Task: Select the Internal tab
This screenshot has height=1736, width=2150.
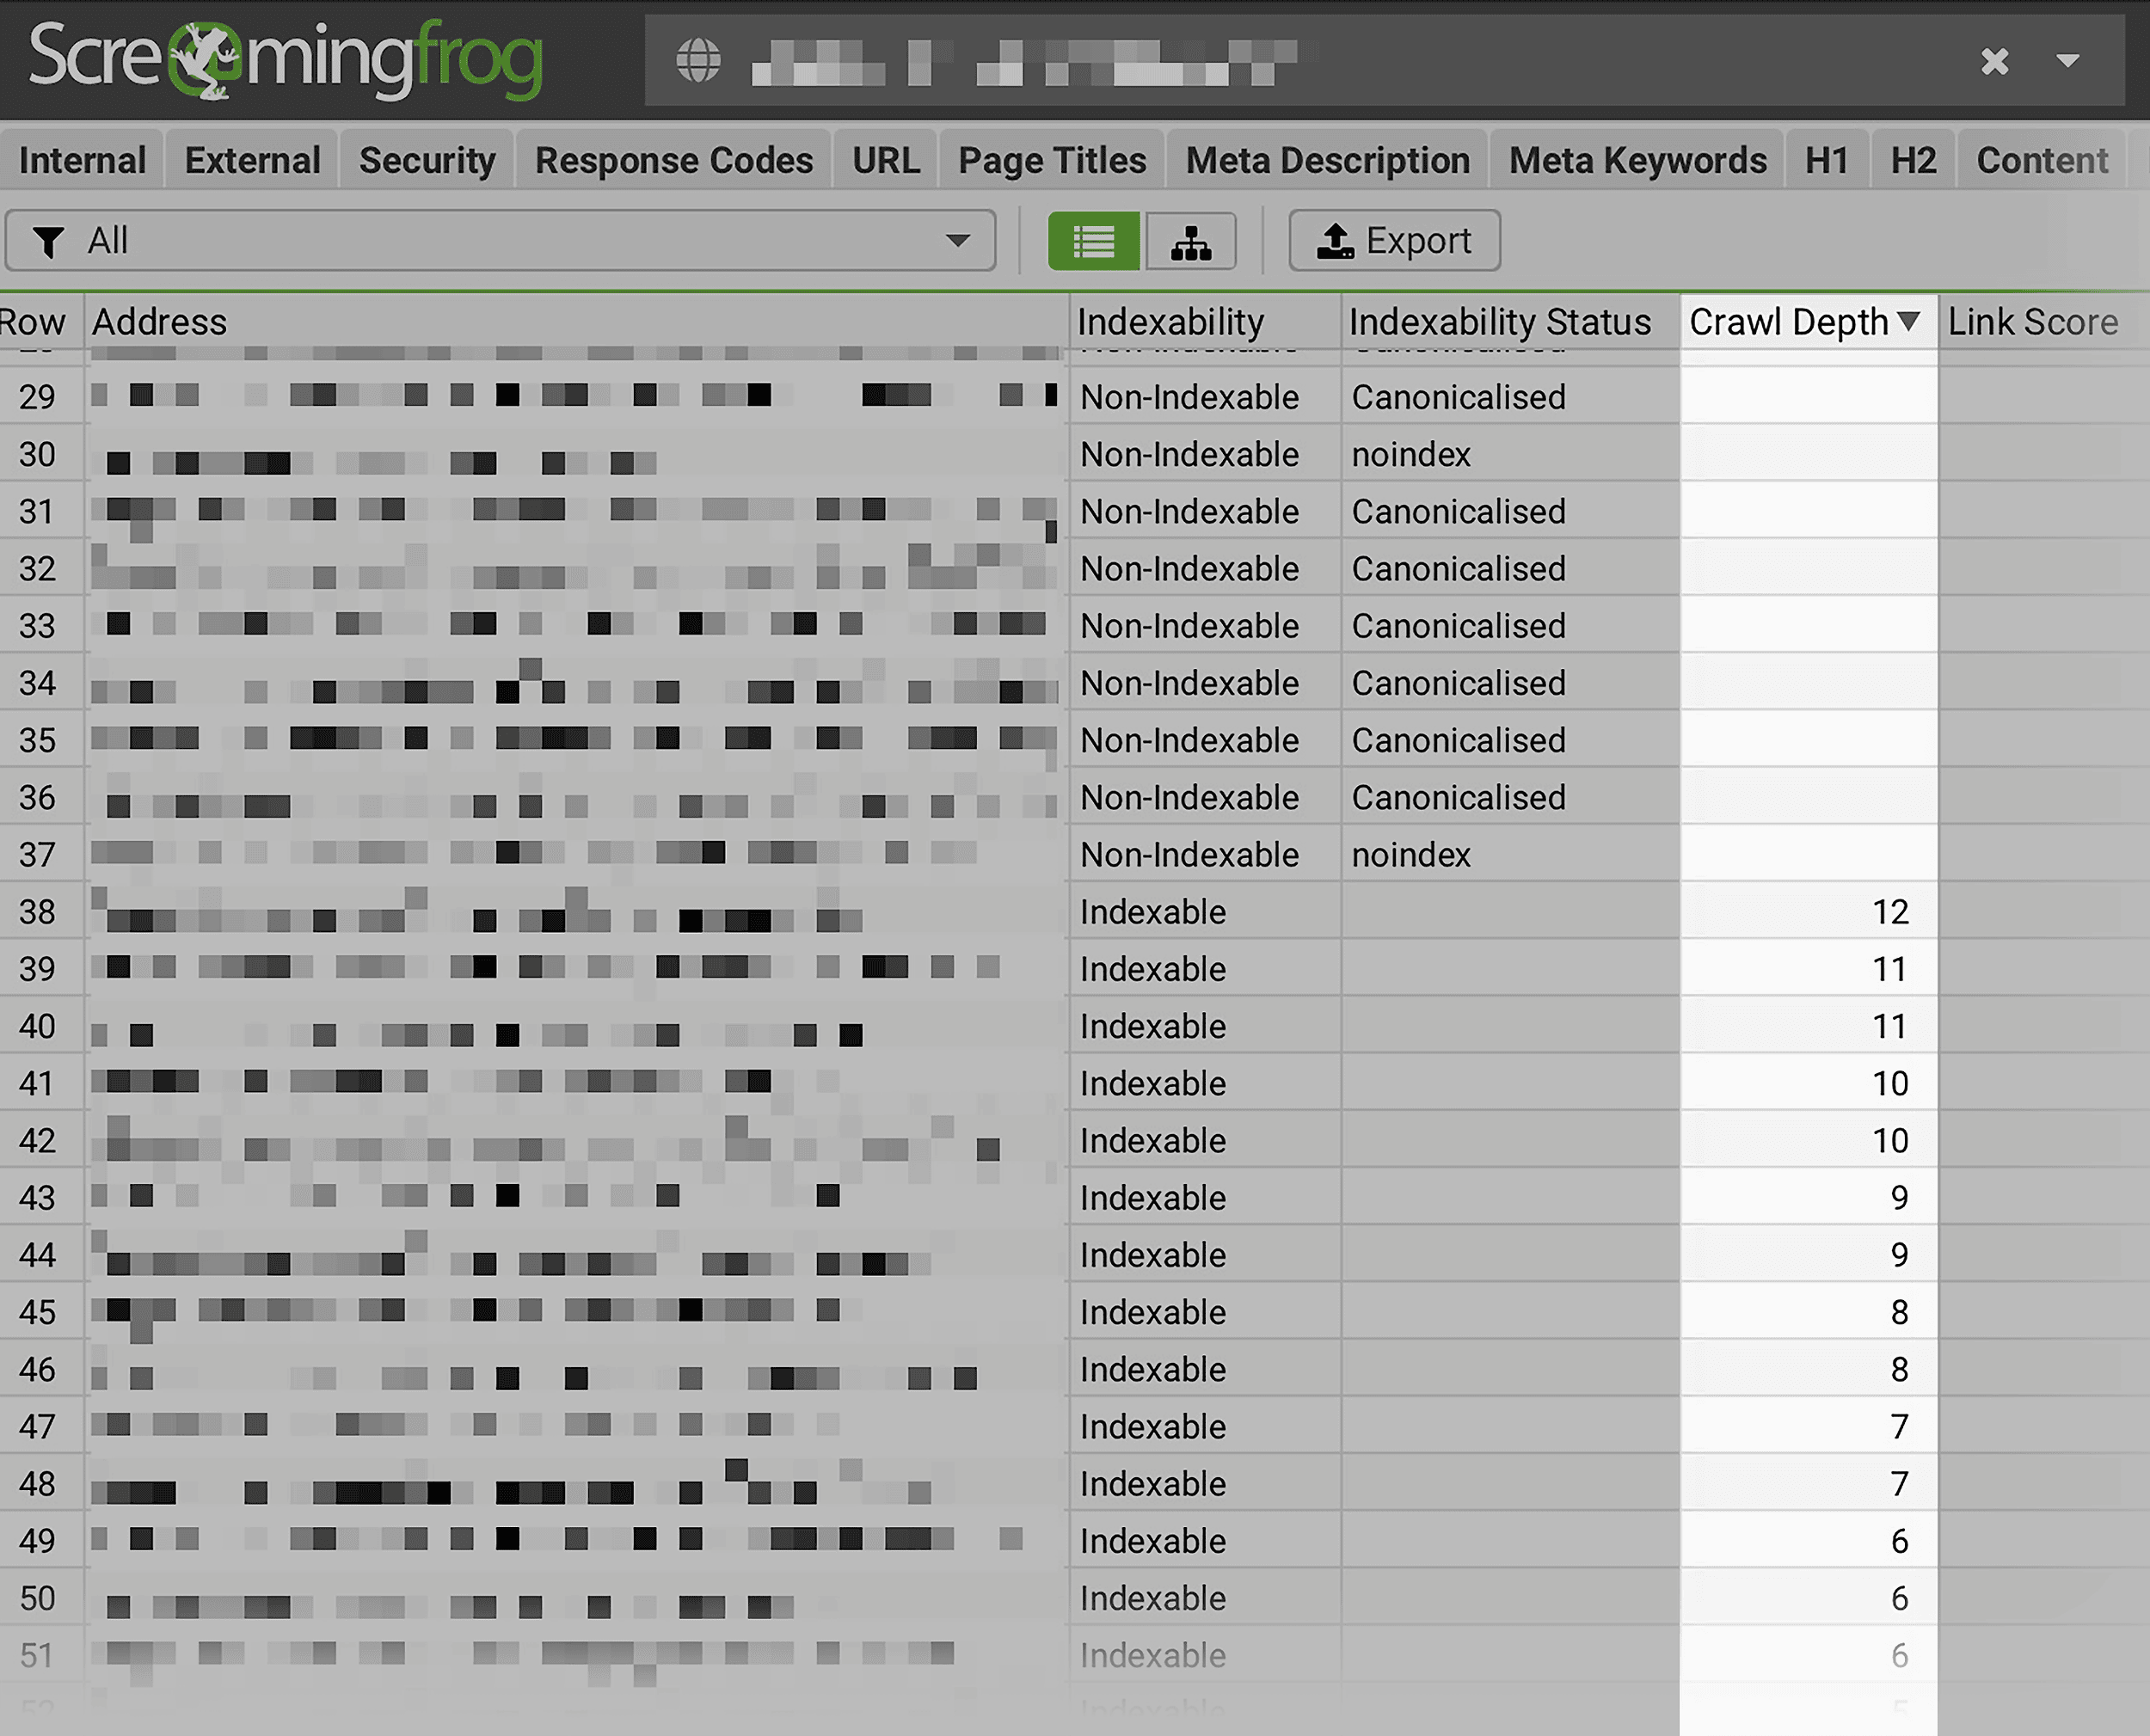Action: point(82,157)
